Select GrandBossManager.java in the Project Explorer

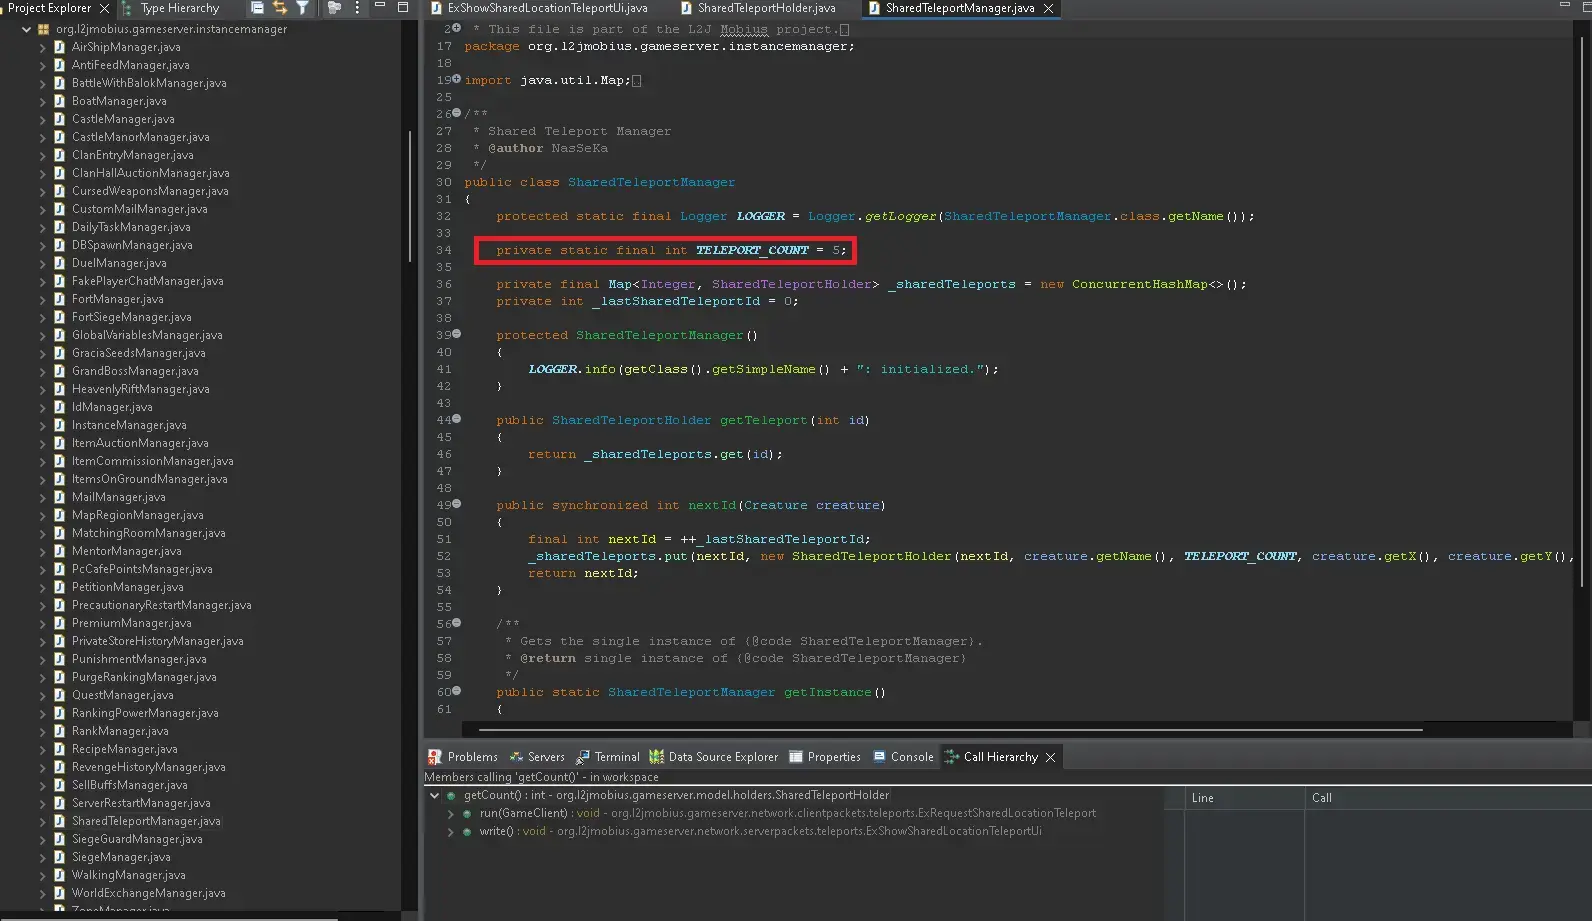pos(135,371)
